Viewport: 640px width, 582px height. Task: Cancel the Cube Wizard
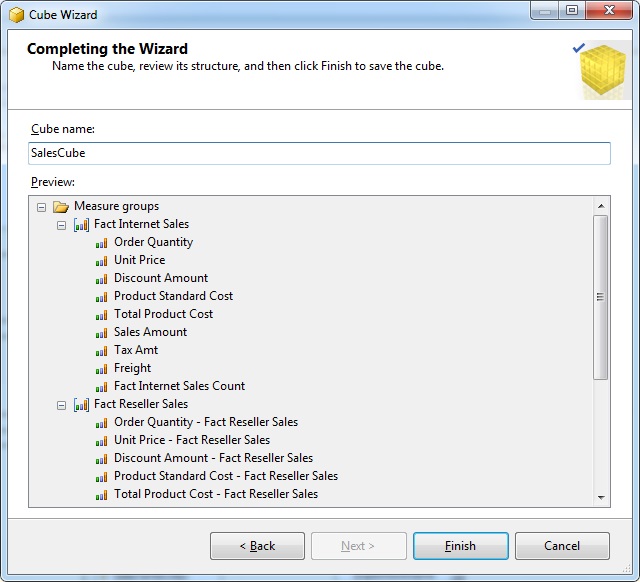[562, 546]
